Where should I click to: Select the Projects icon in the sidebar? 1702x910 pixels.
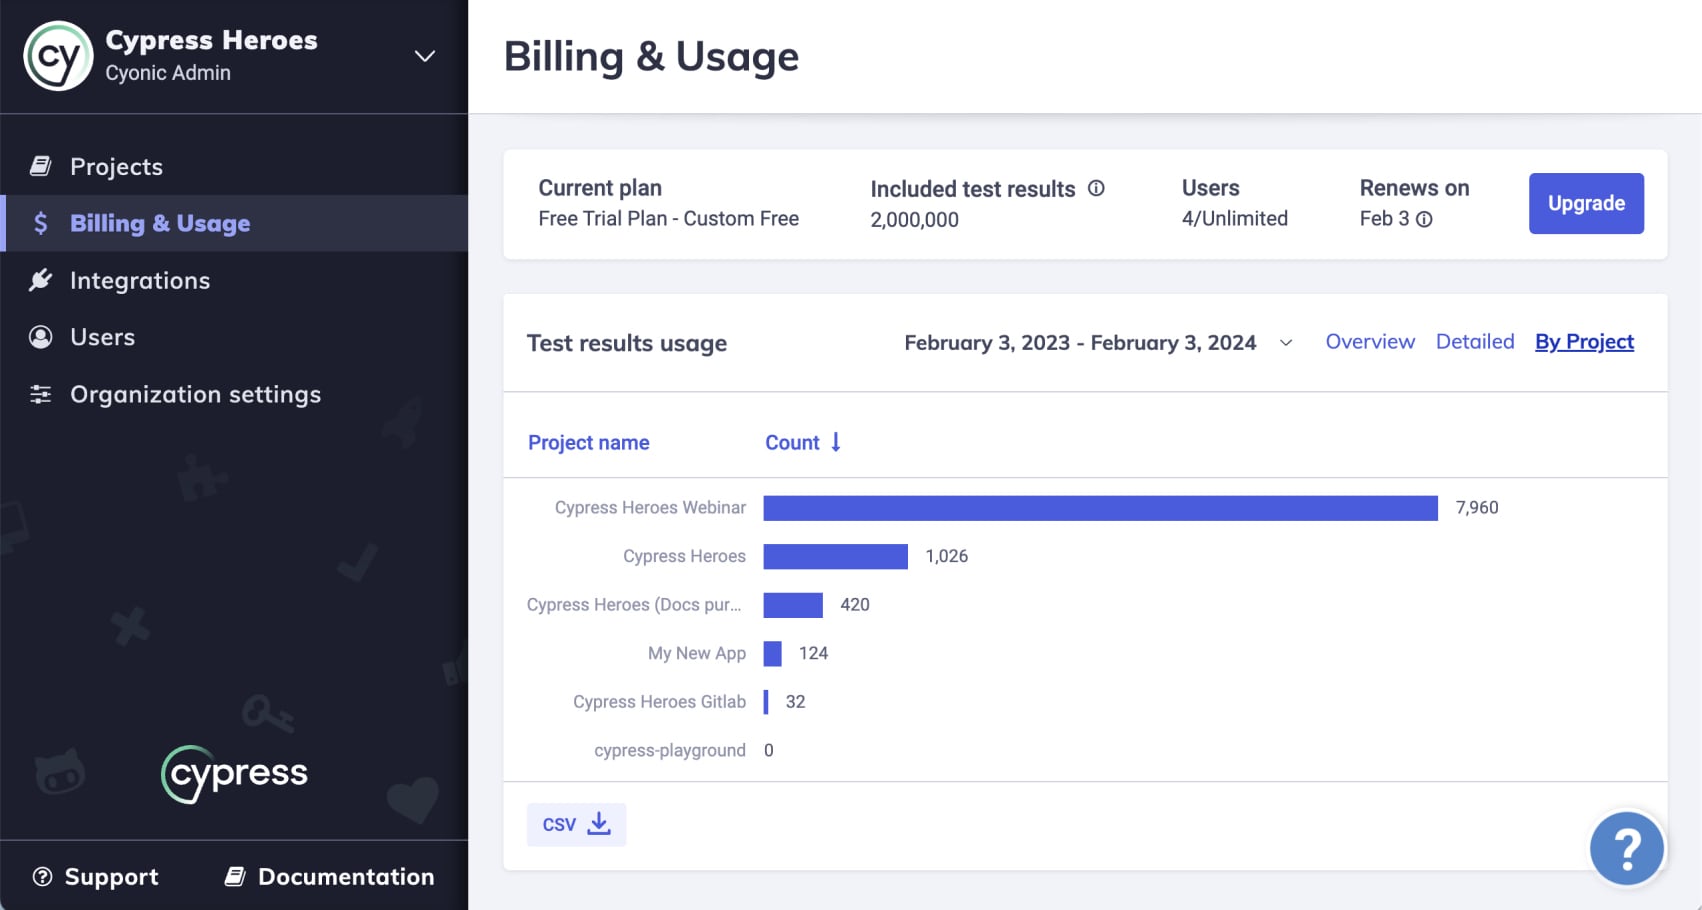point(41,166)
